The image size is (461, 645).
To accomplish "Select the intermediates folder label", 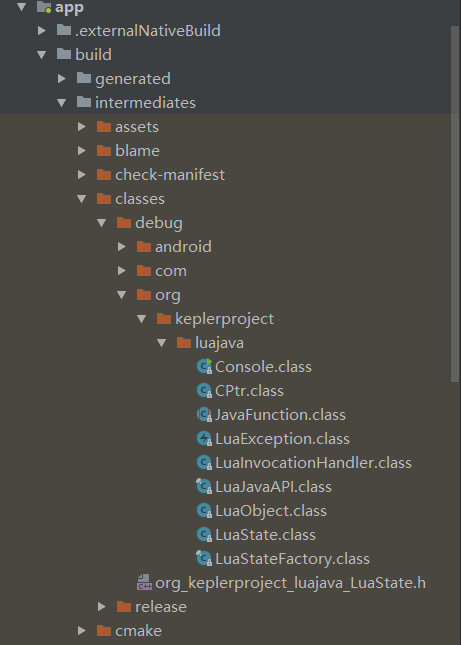I will 146,102.
